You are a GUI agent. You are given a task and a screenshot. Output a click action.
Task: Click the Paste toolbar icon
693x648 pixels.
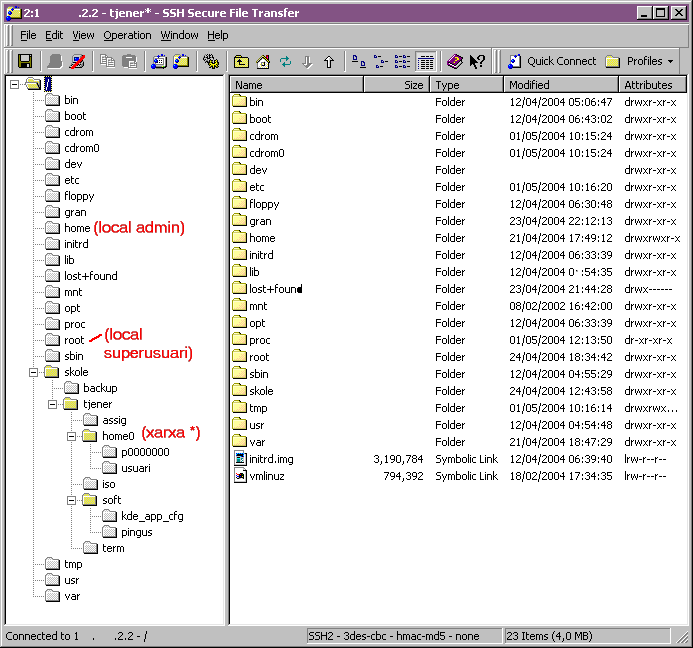(x=129, y=61)
